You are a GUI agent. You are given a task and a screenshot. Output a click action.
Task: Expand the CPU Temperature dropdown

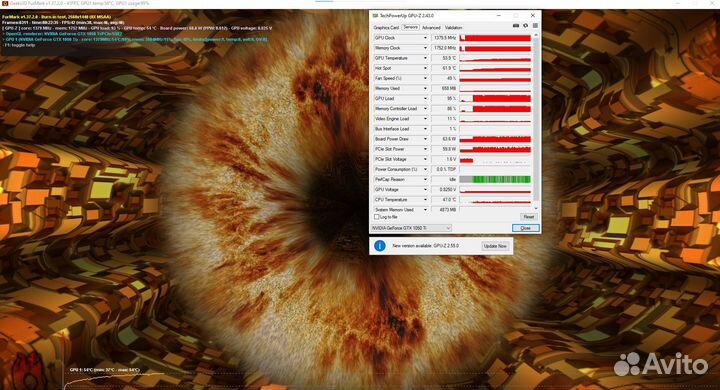[425, 199]
